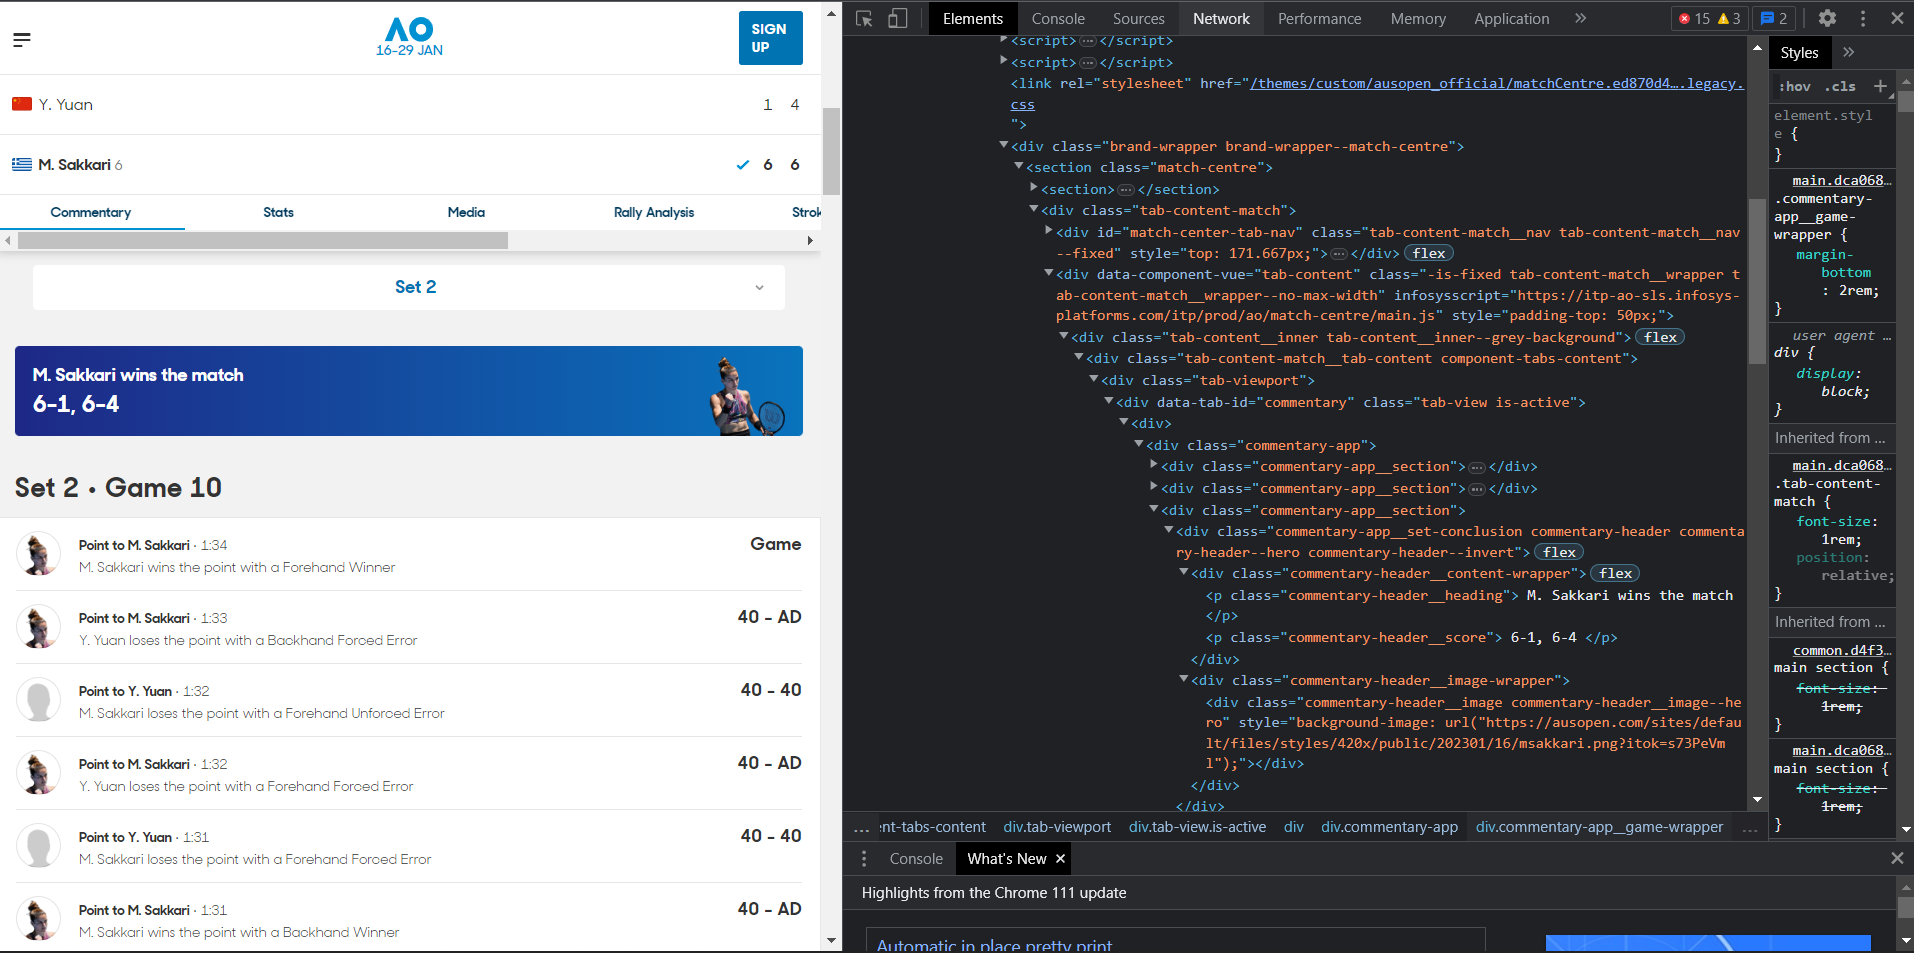Viewport: 1914px width, 953px height.
Task: Collapse the commentary-app div node
Action: coord(1138,445)
